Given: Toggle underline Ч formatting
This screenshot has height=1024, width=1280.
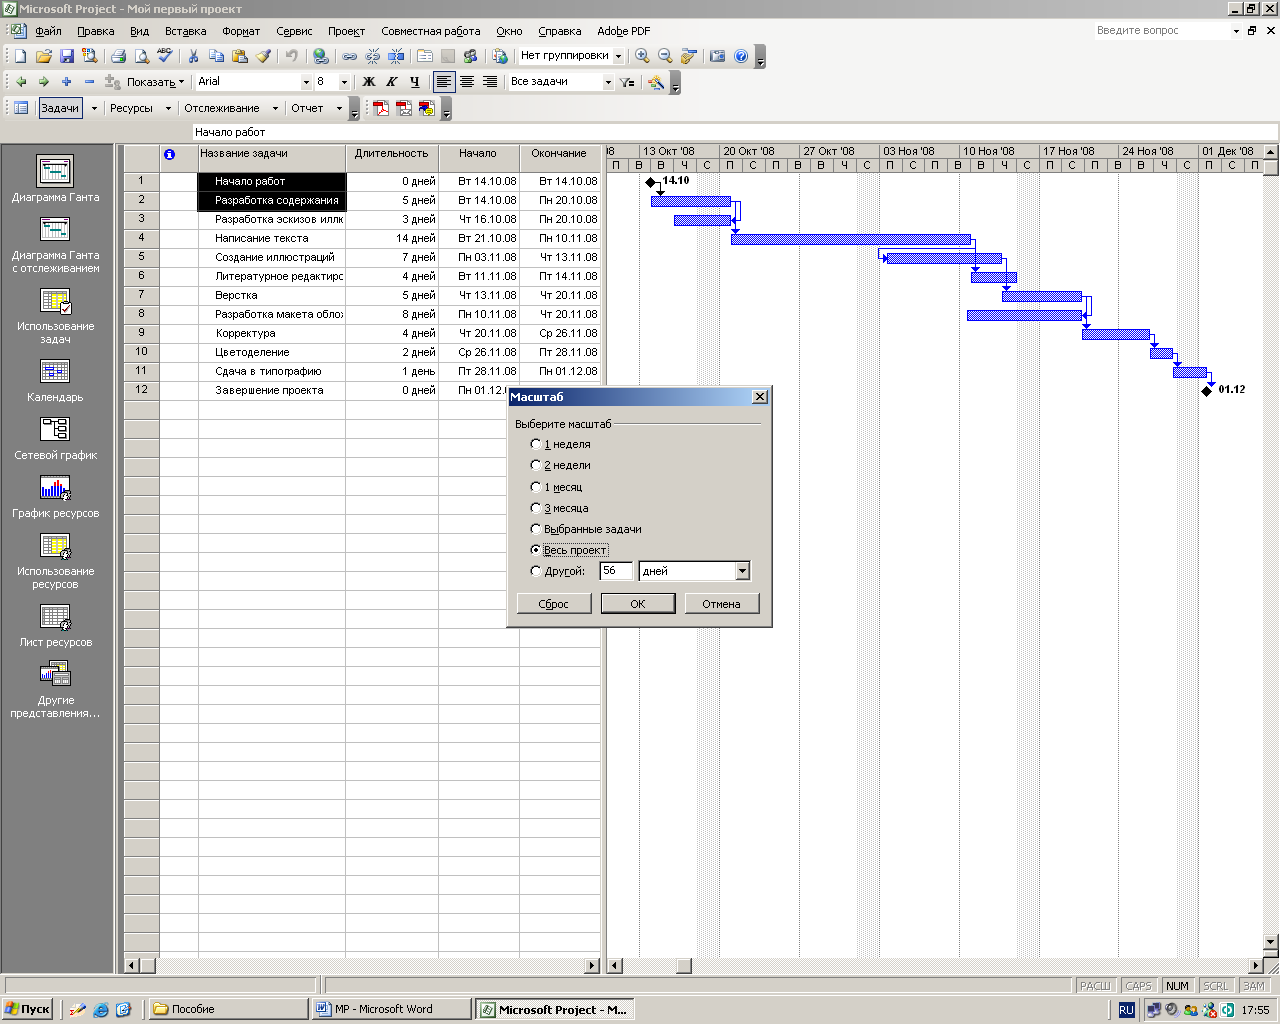Looking at the screenshot, I should click(x=415, y=82).
